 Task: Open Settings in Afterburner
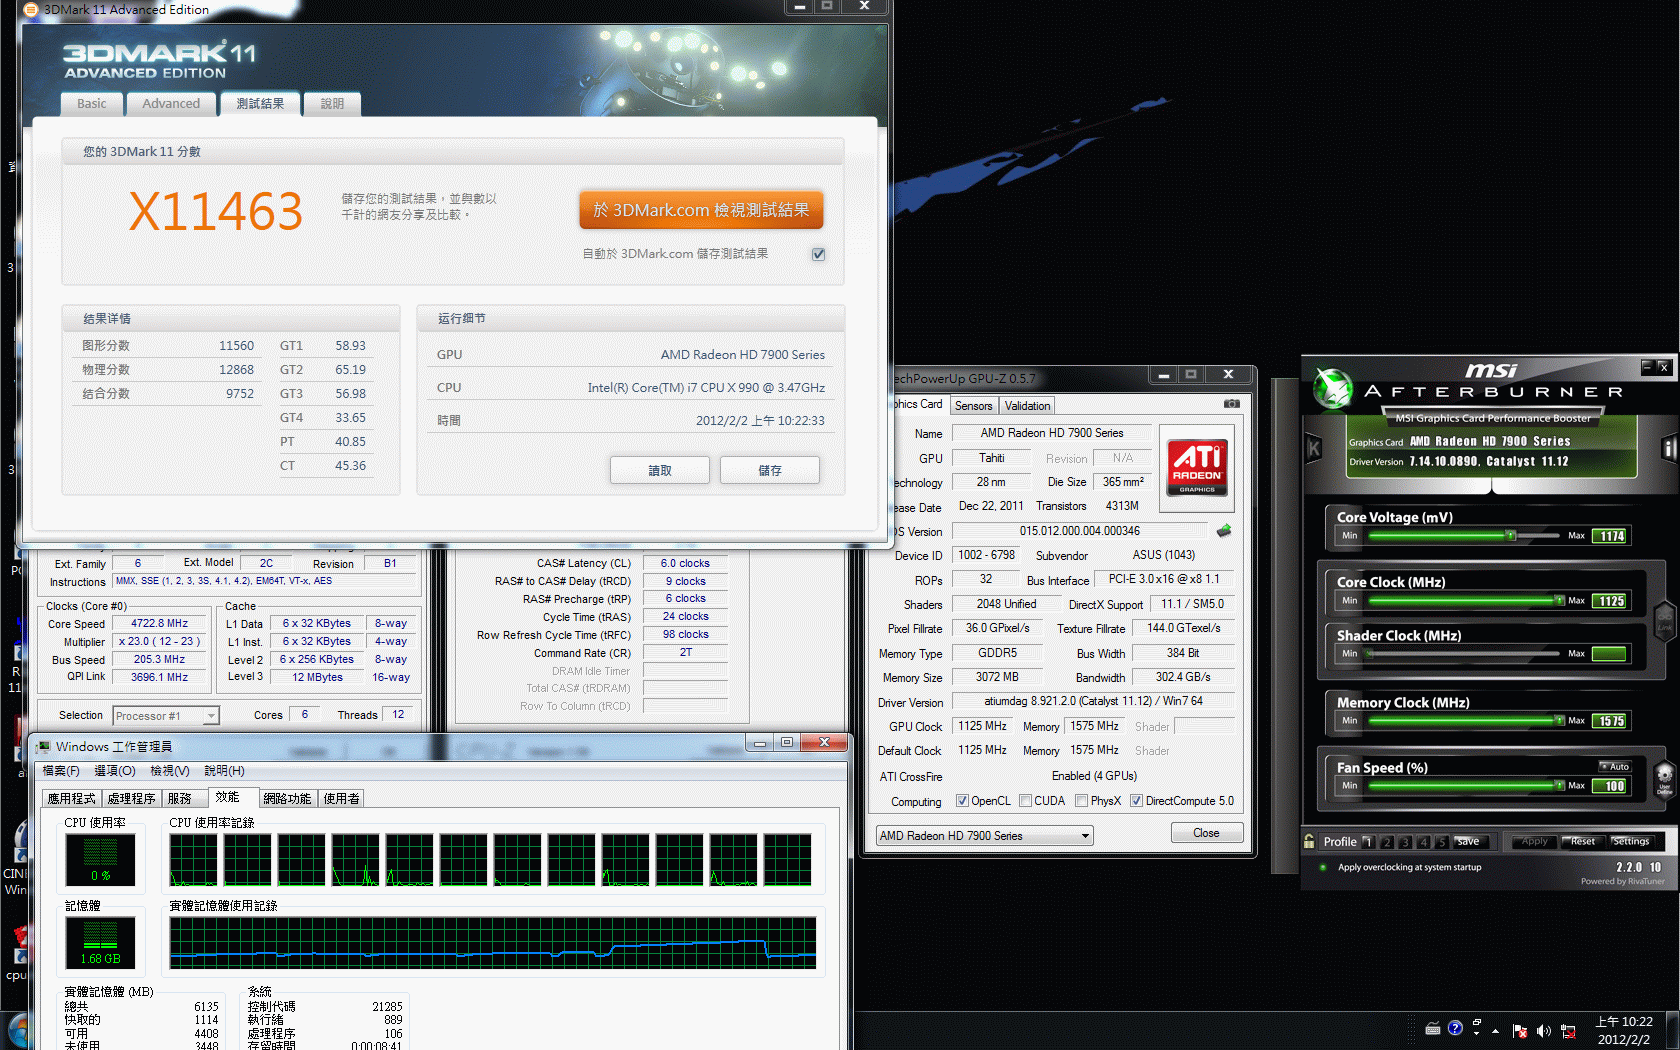click(1631, 842)
